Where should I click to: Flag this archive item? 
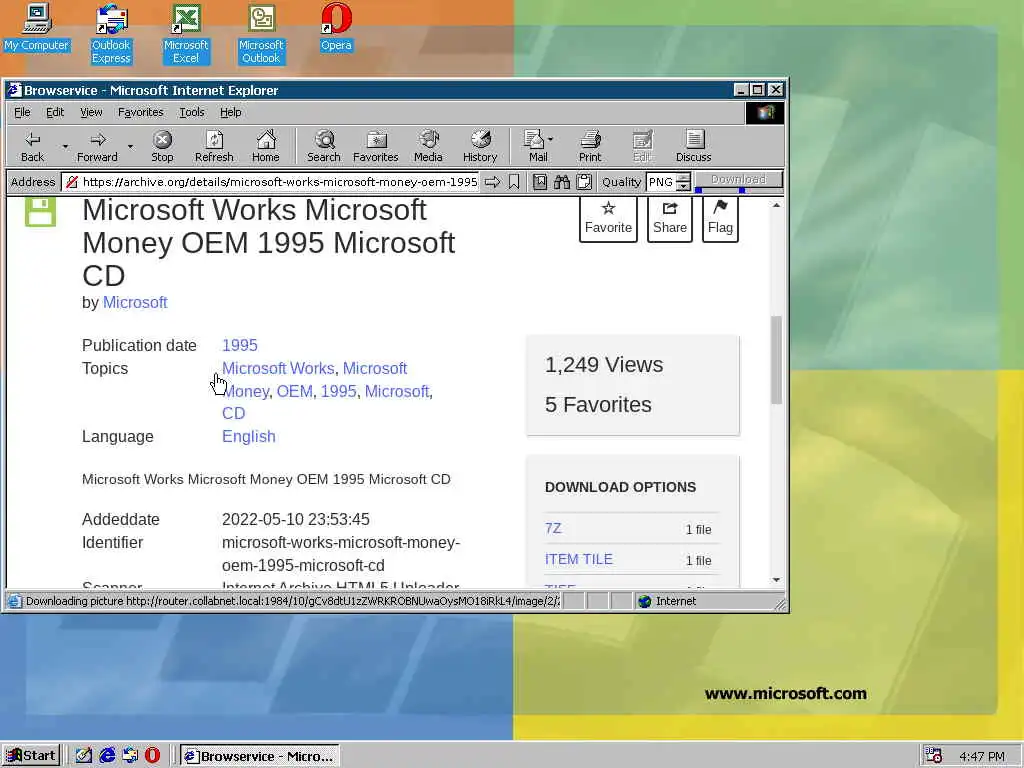720,219
